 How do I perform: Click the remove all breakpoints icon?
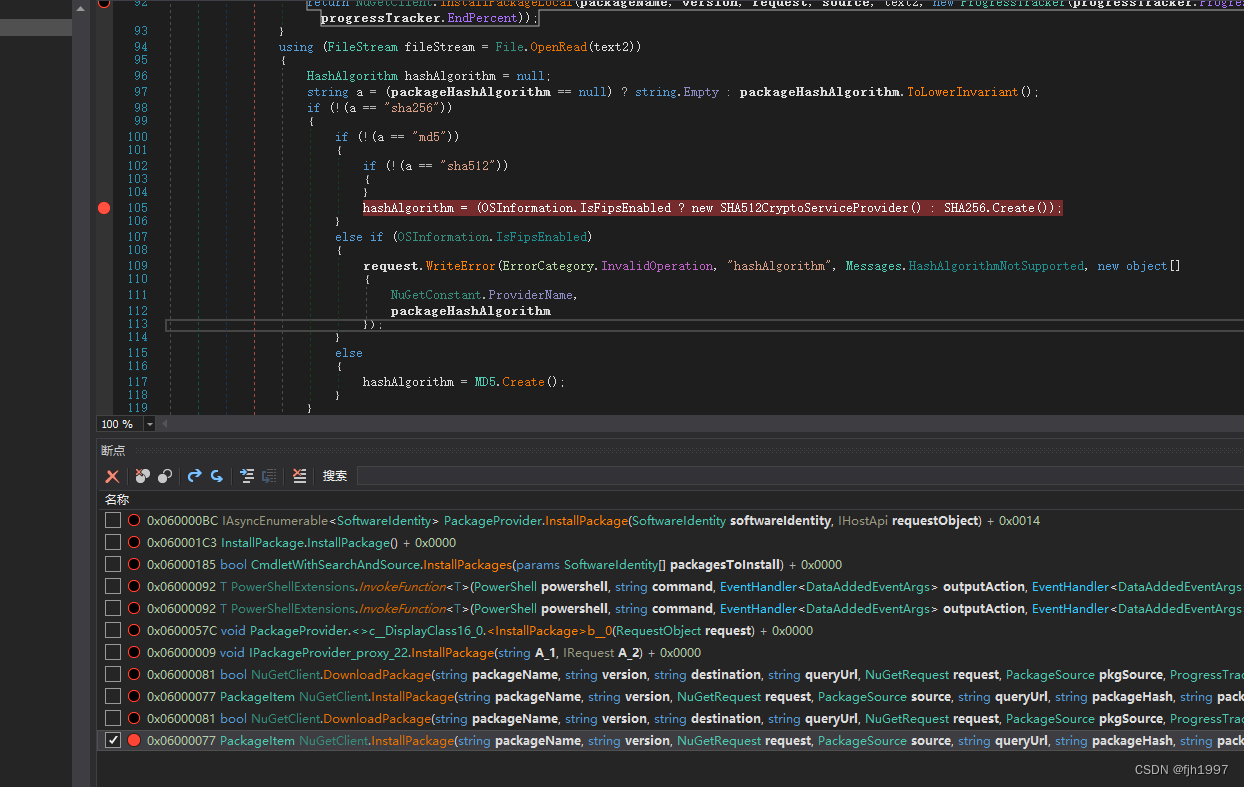click(x=143, y=476)
